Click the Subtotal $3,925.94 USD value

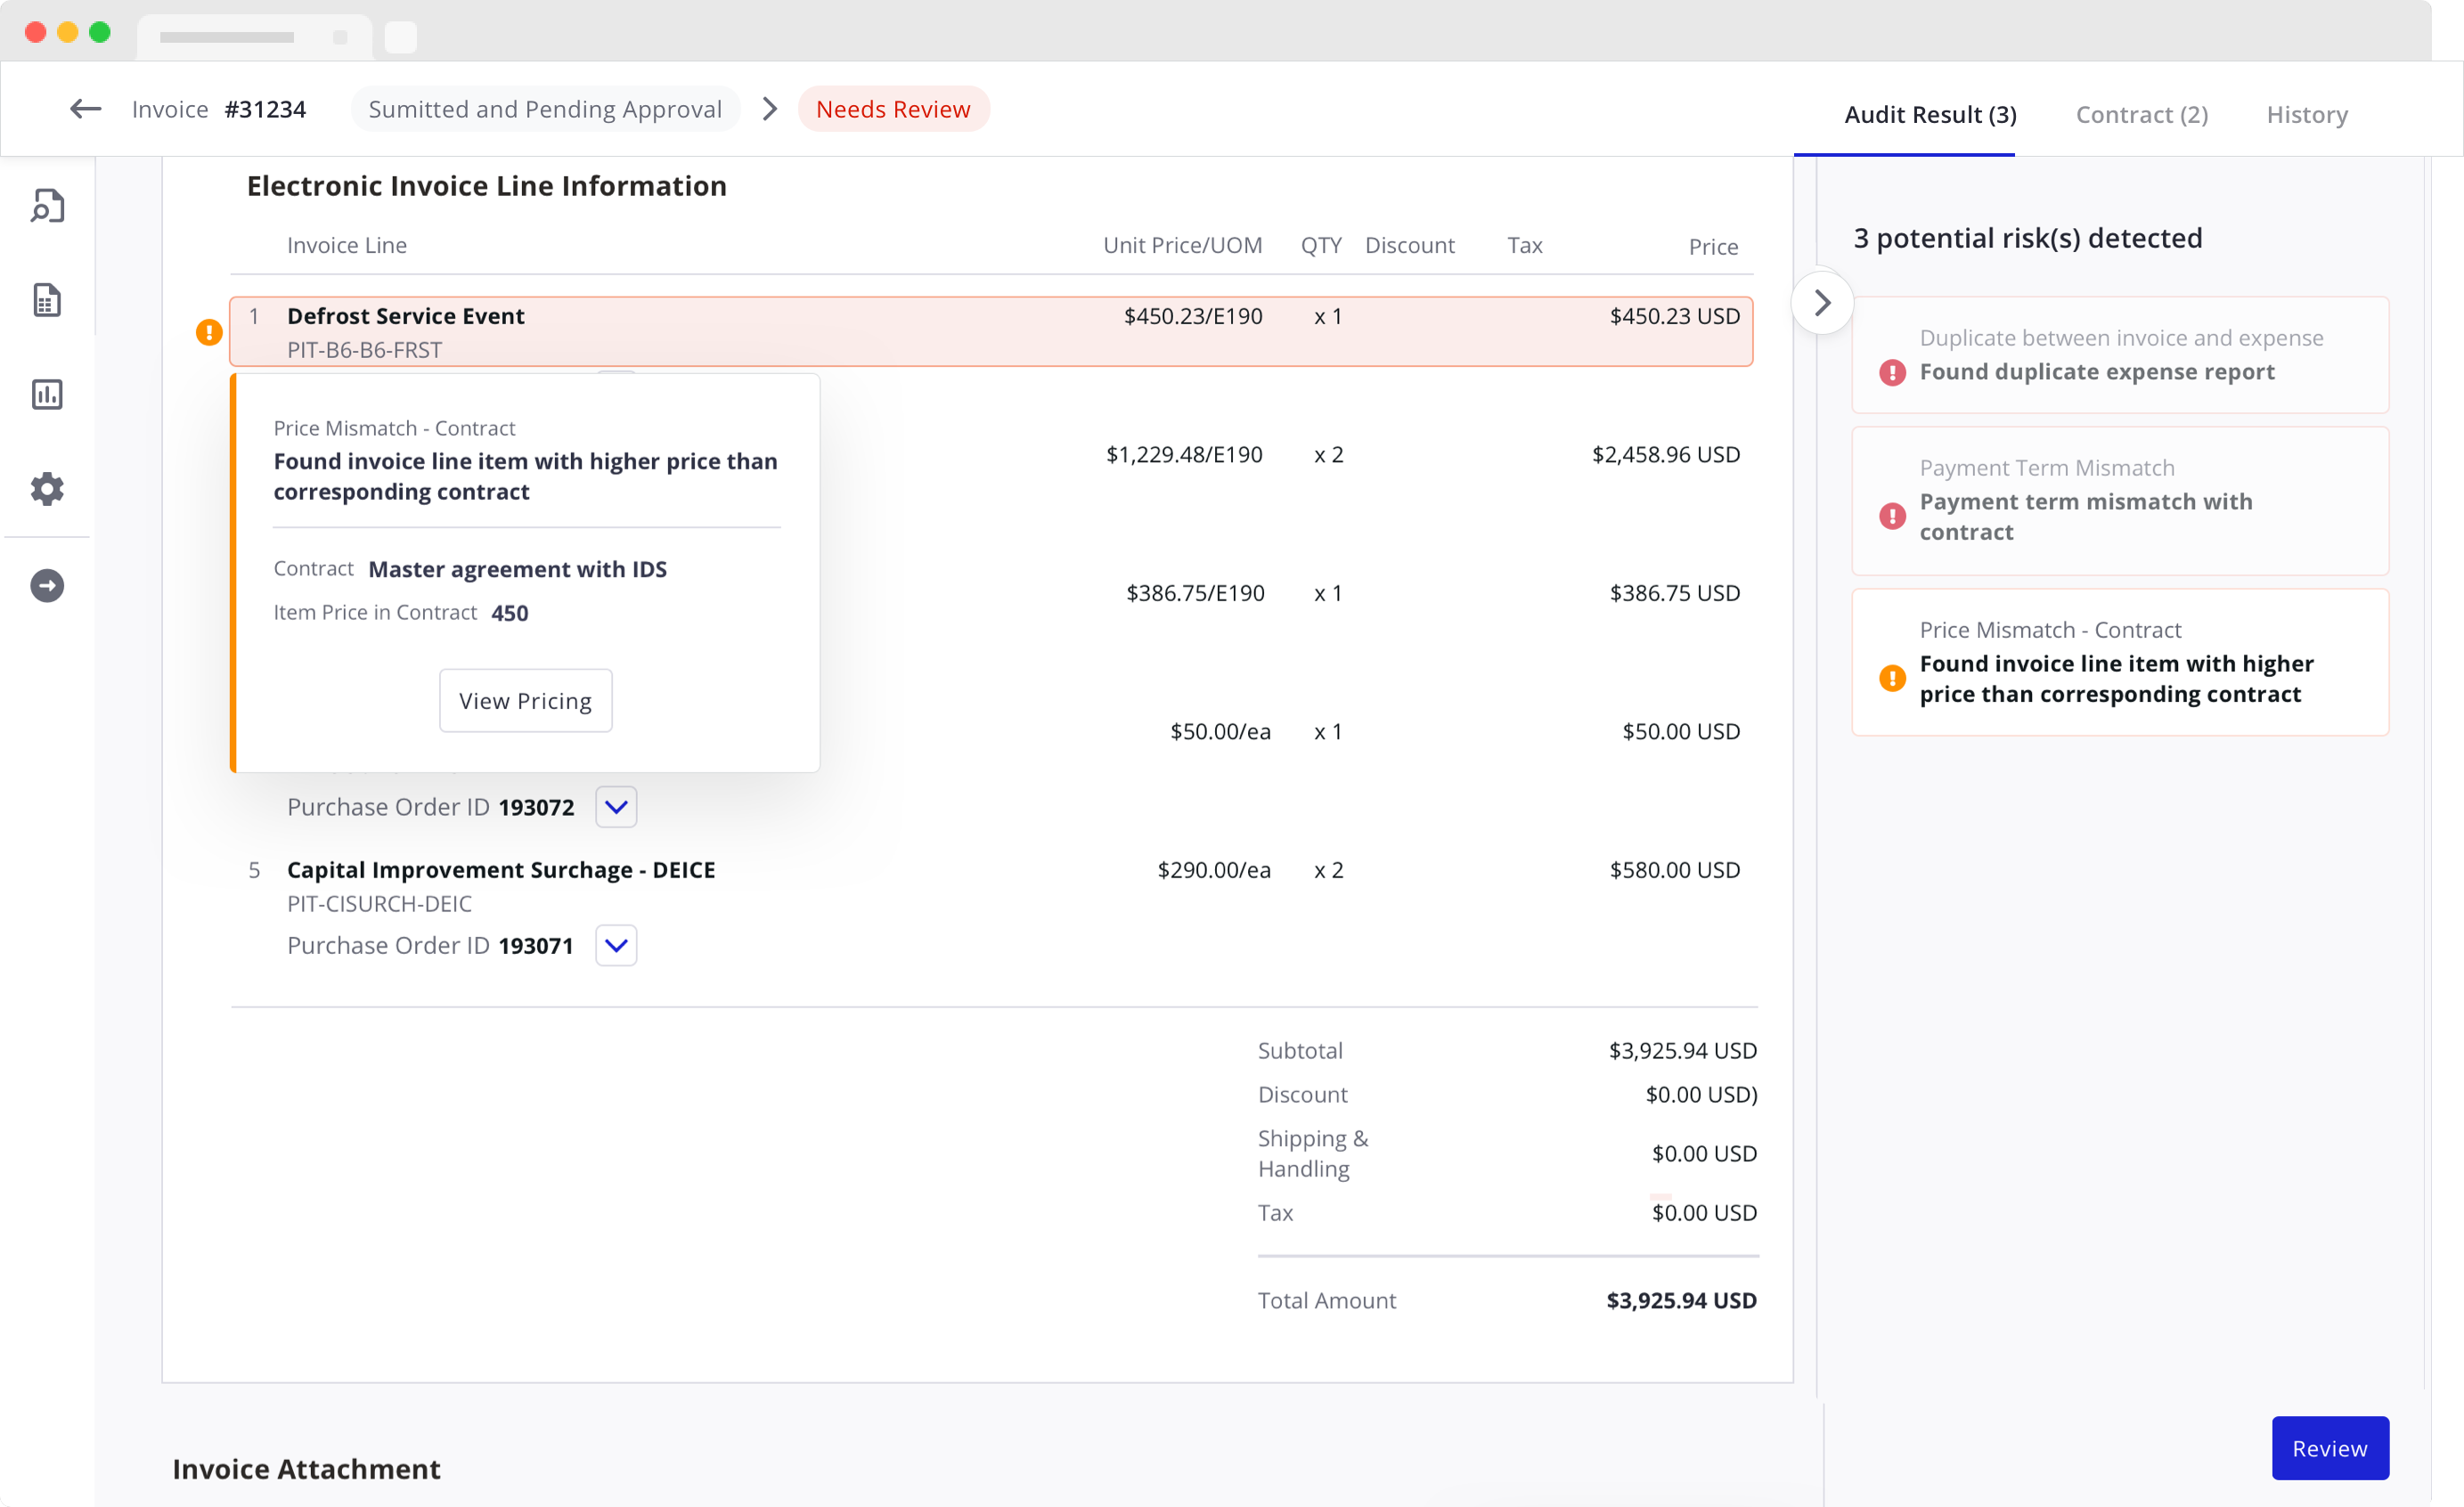click(1682, 1050)
